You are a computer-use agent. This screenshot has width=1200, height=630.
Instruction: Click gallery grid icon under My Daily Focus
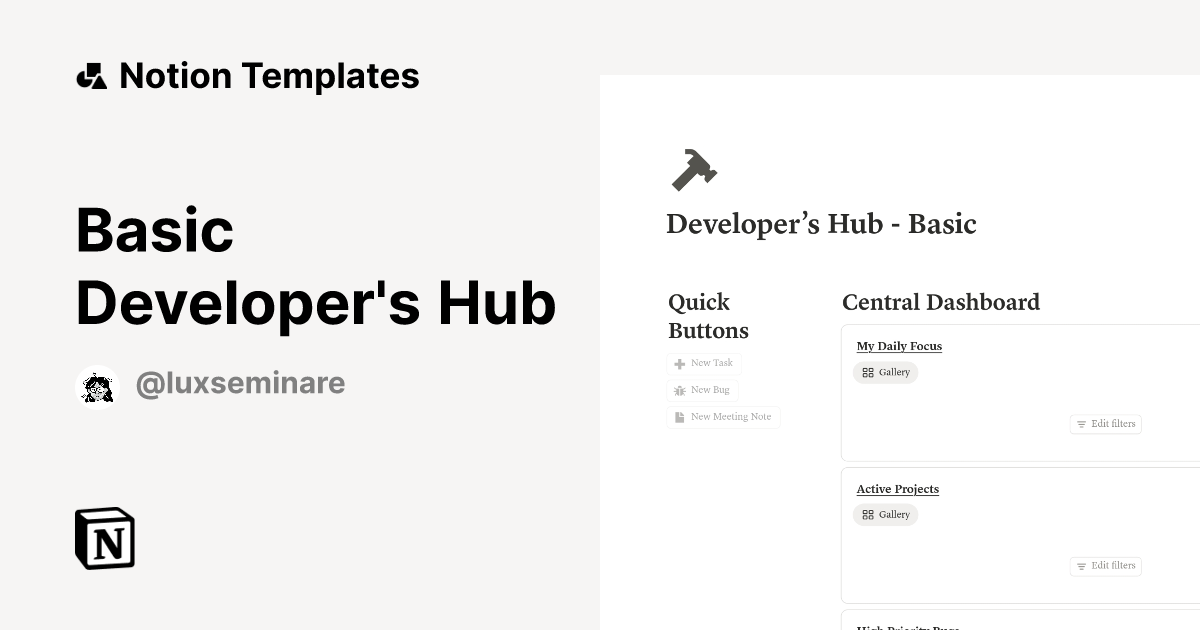pyautogui.click(x=868, y=373)
